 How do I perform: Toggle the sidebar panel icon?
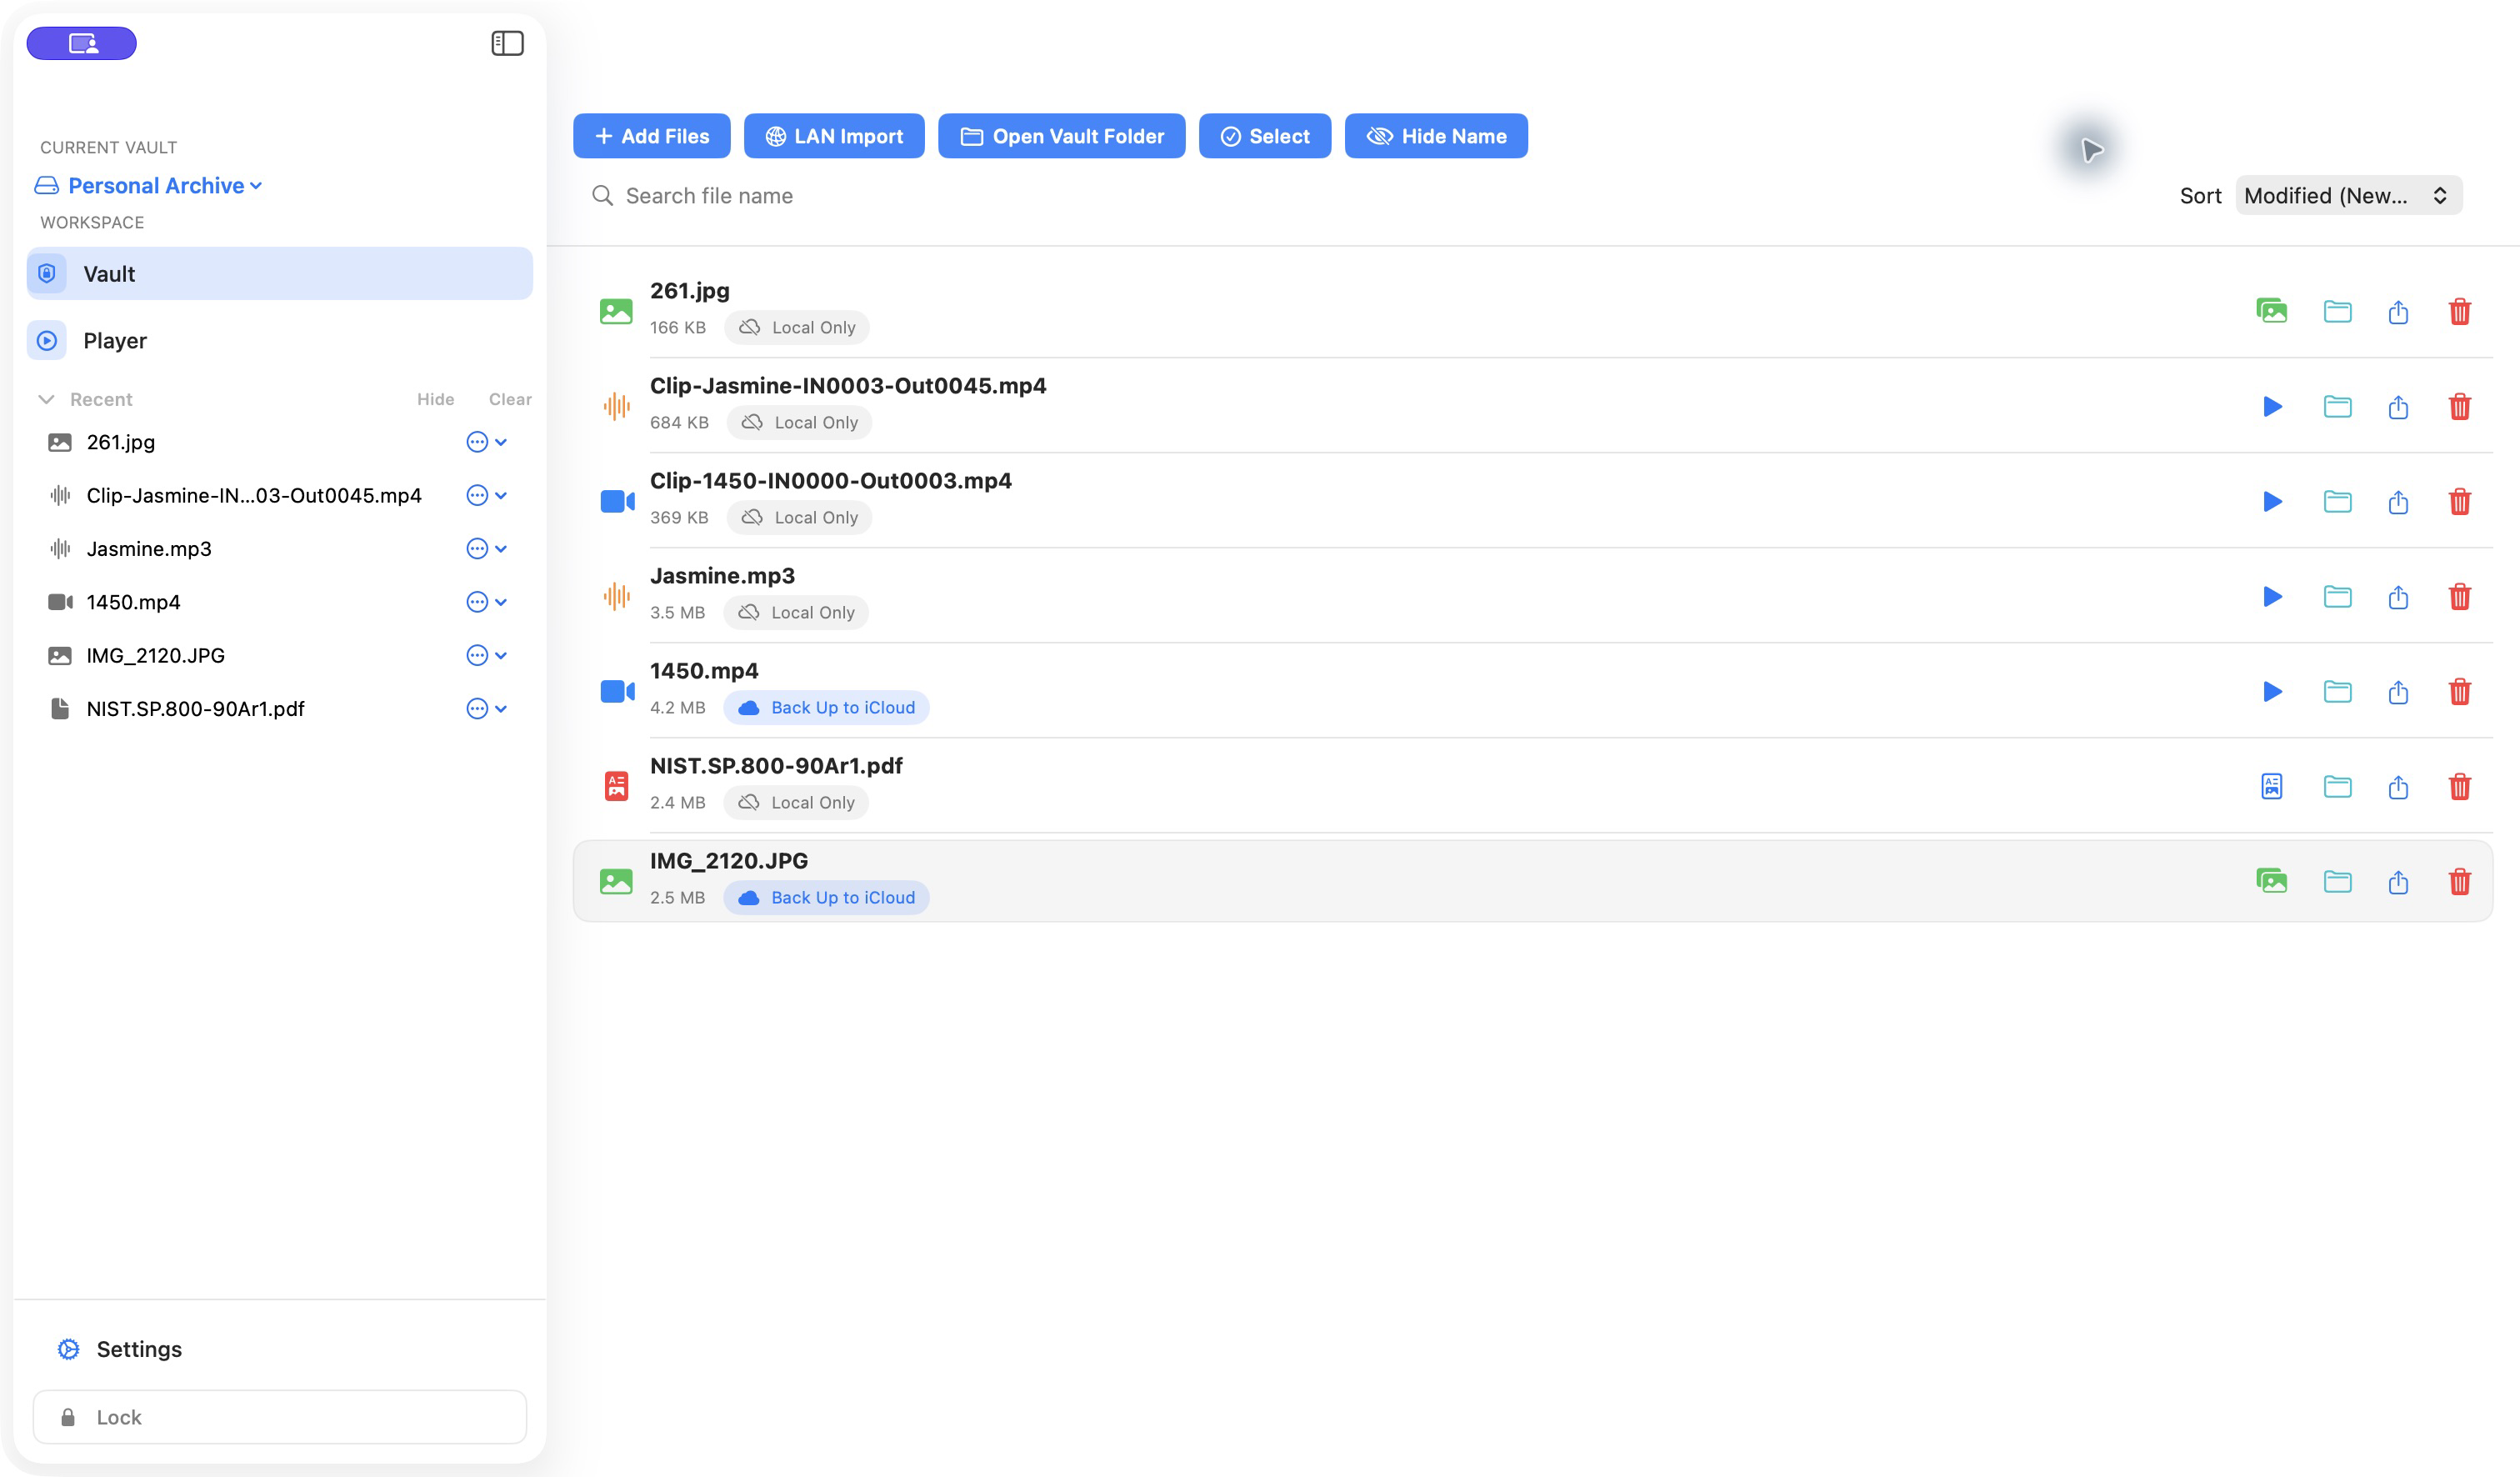coord(507,43)
